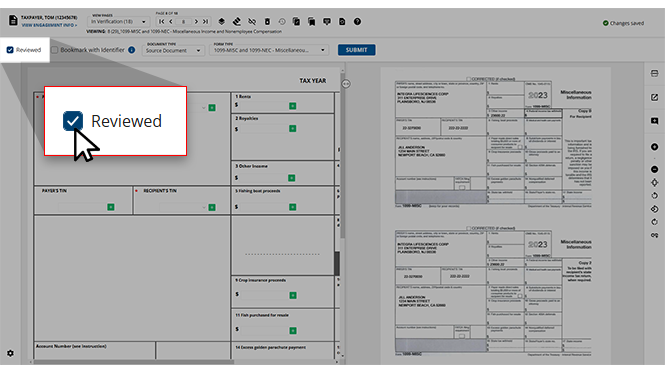
Task: Click the edit pencil icon in the viewer sidebar
Action: (654, 98)
